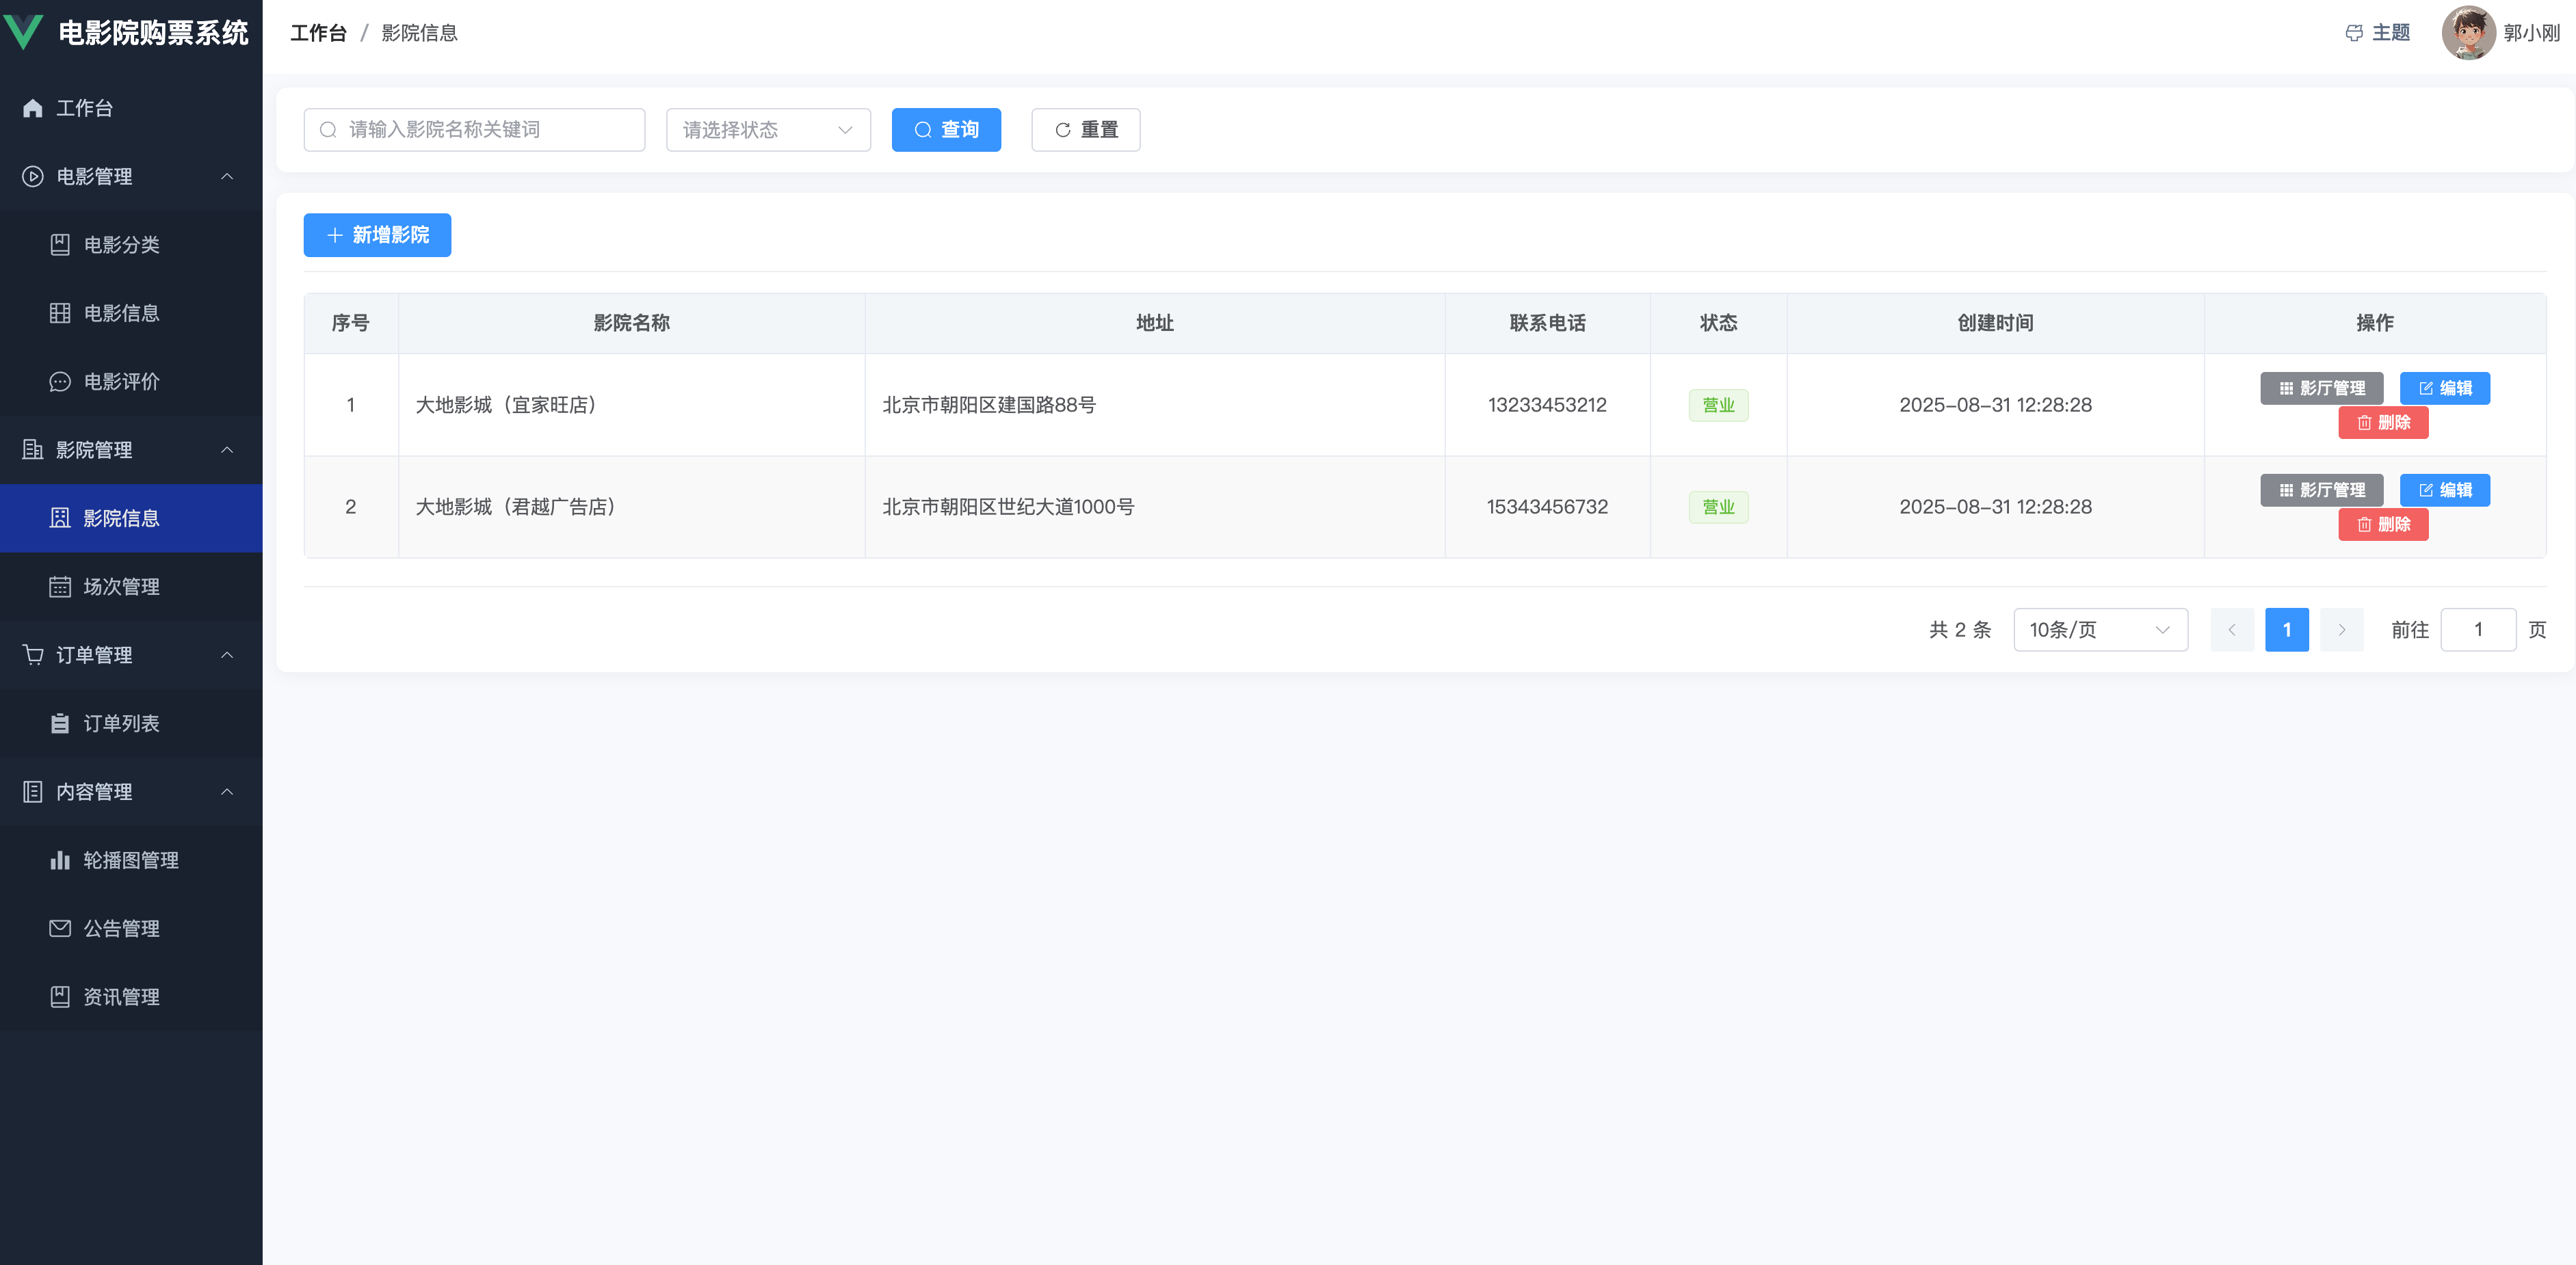Open the 请选择状态 dropdown
The width and height of the screenshot is (2576, 1265).
(x=767, y=130)
